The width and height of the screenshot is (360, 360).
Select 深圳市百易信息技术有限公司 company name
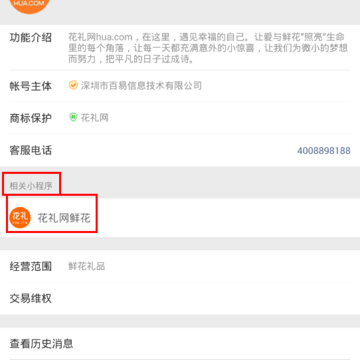tap(141, 86)
